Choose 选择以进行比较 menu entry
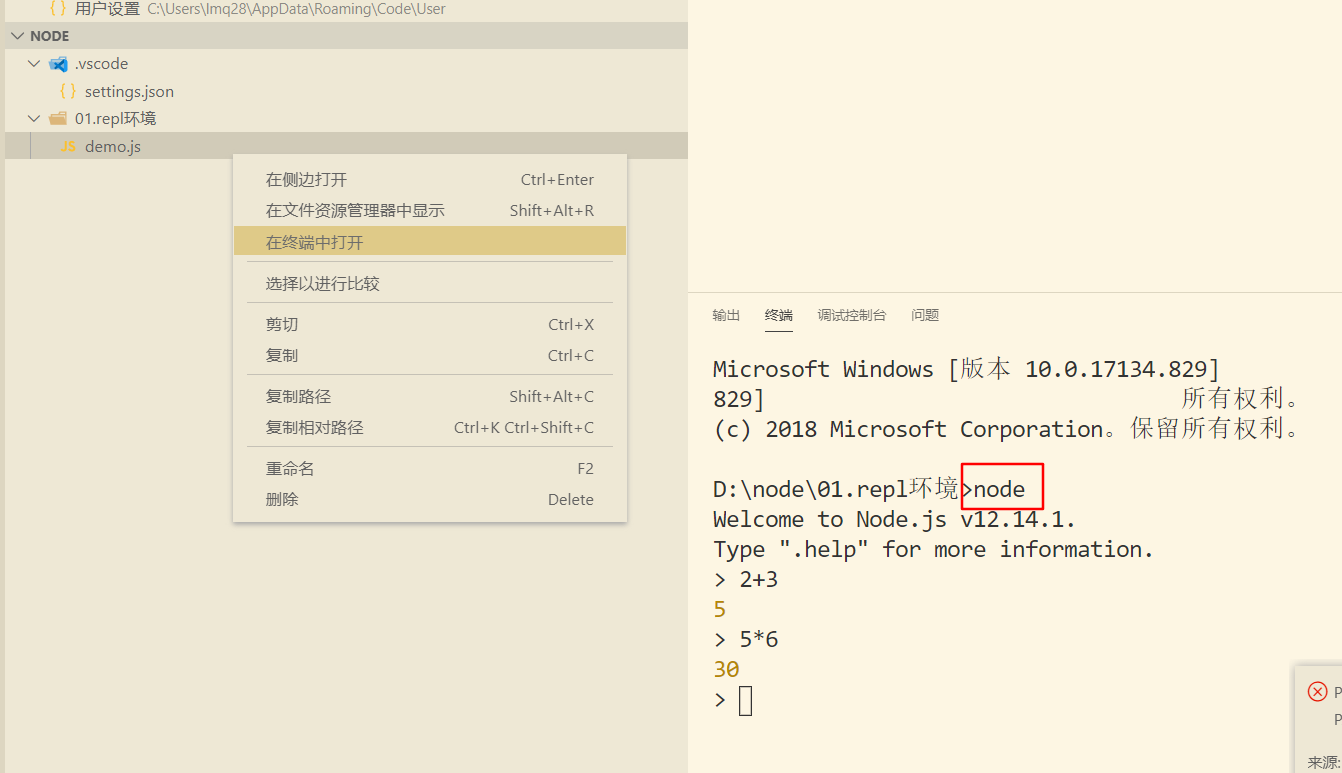The width and height of the screenshot is (1342, 773). pos(430,284)
